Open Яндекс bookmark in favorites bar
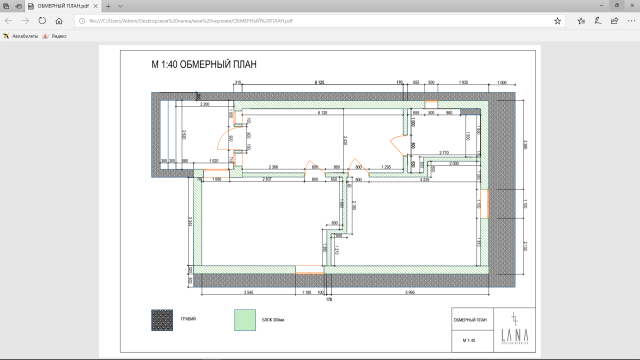640x360 pixels. tap(55, 36)
